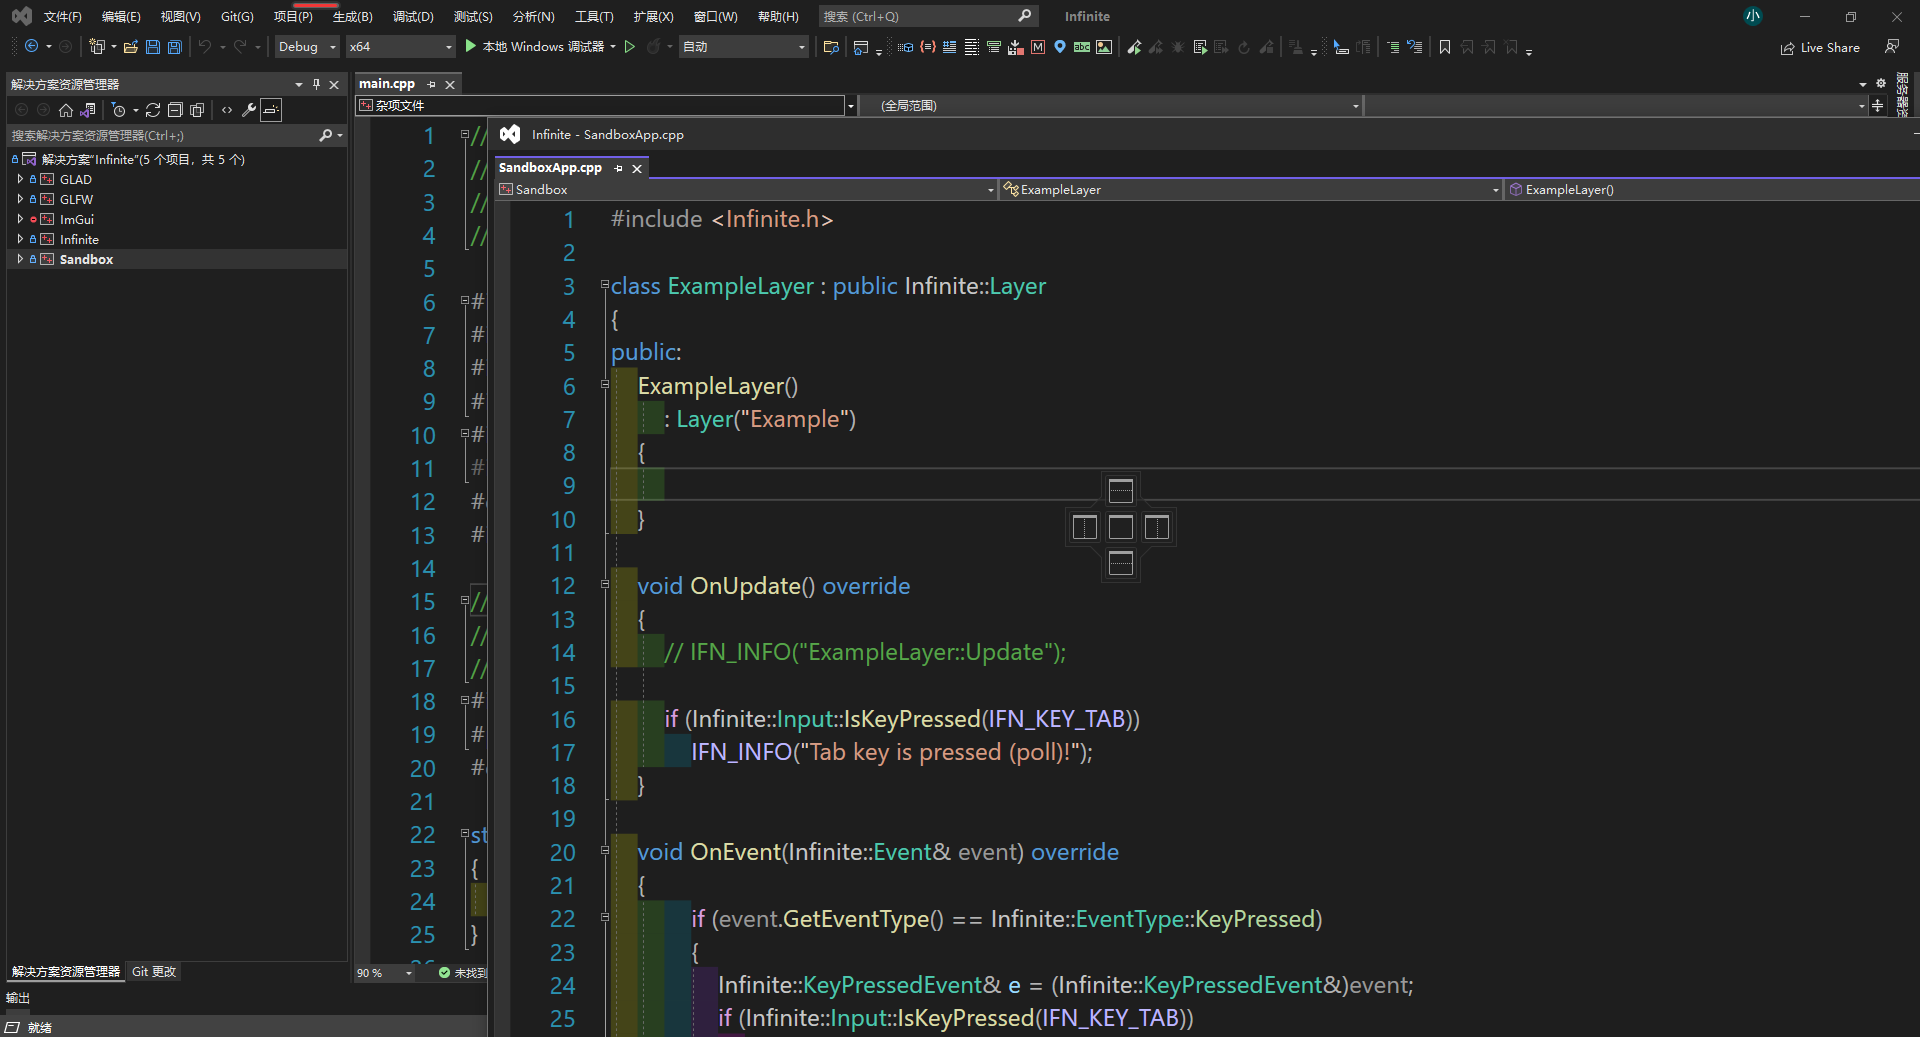Viewport: 1920px width, 1037px height.
Task: Click the center docking guide icon
Action: 1121,527
